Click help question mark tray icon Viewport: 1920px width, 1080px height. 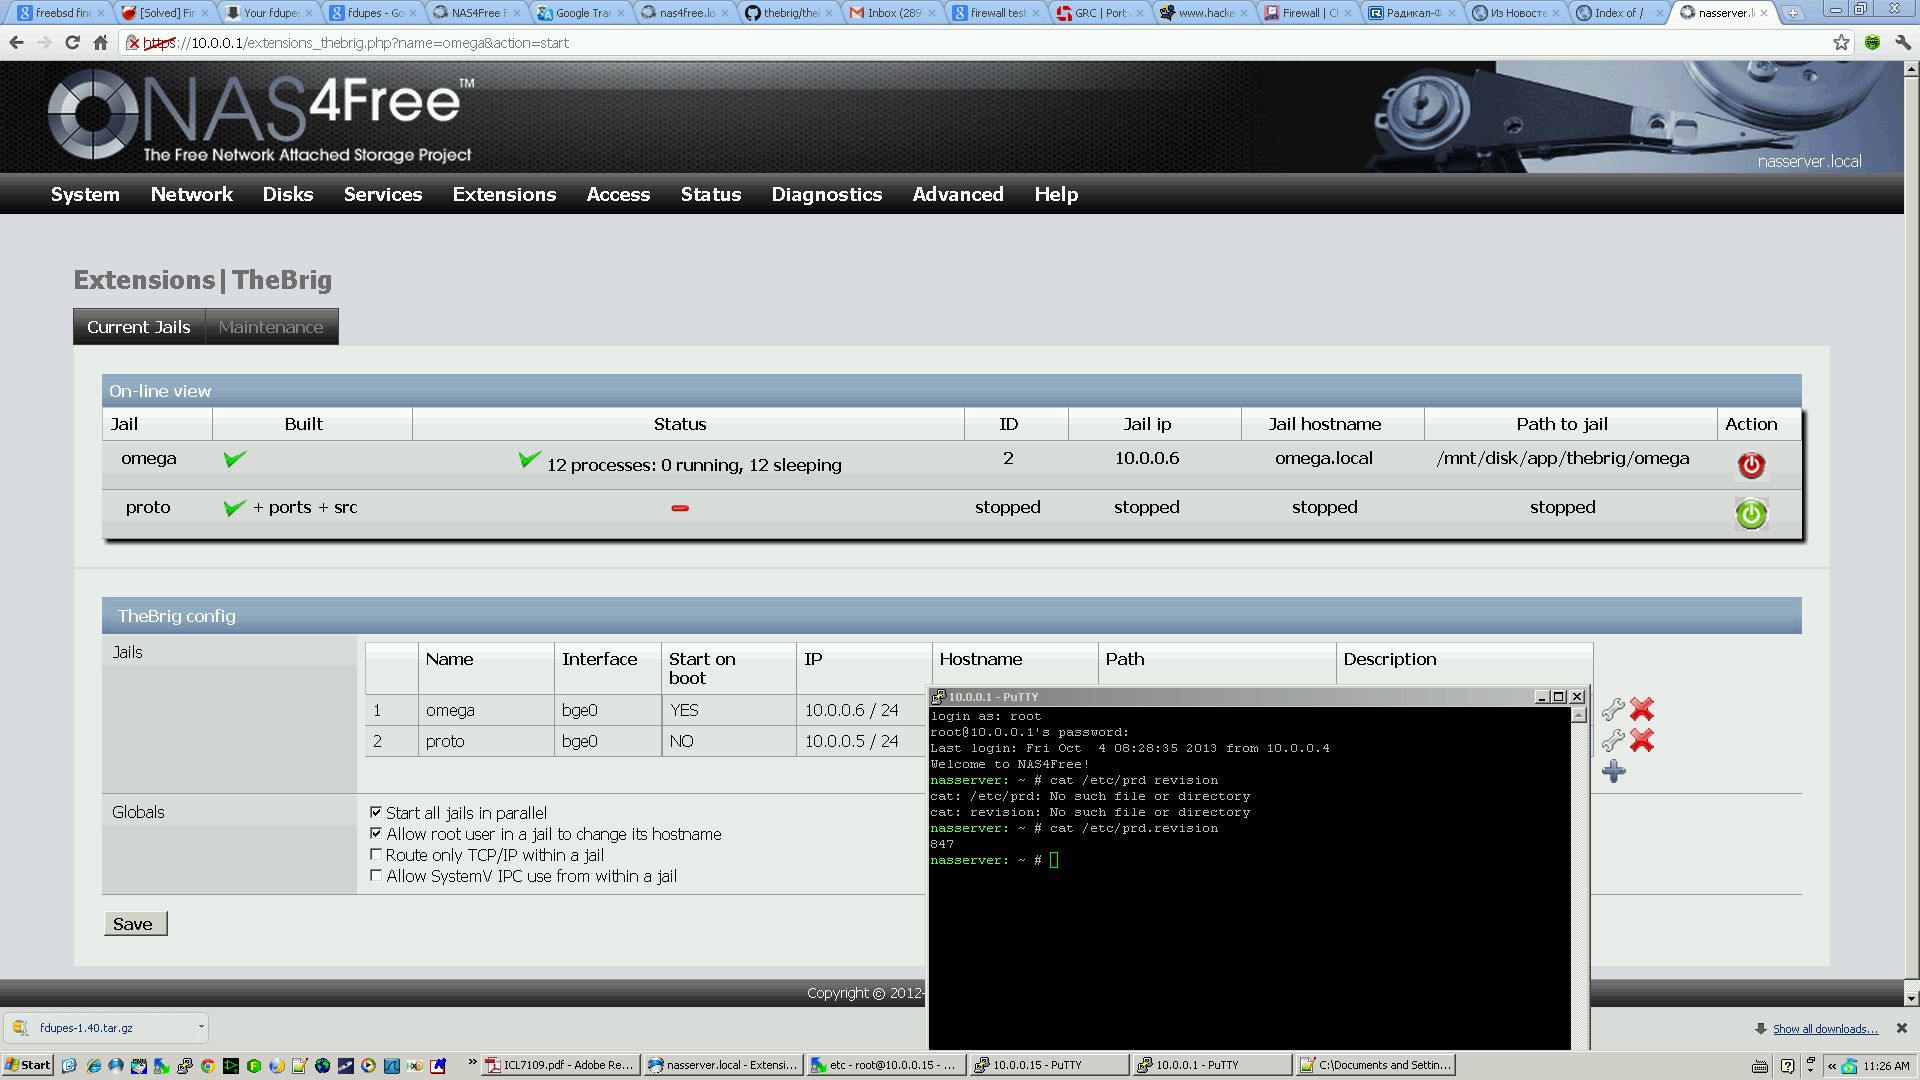pos(1787,1066)
